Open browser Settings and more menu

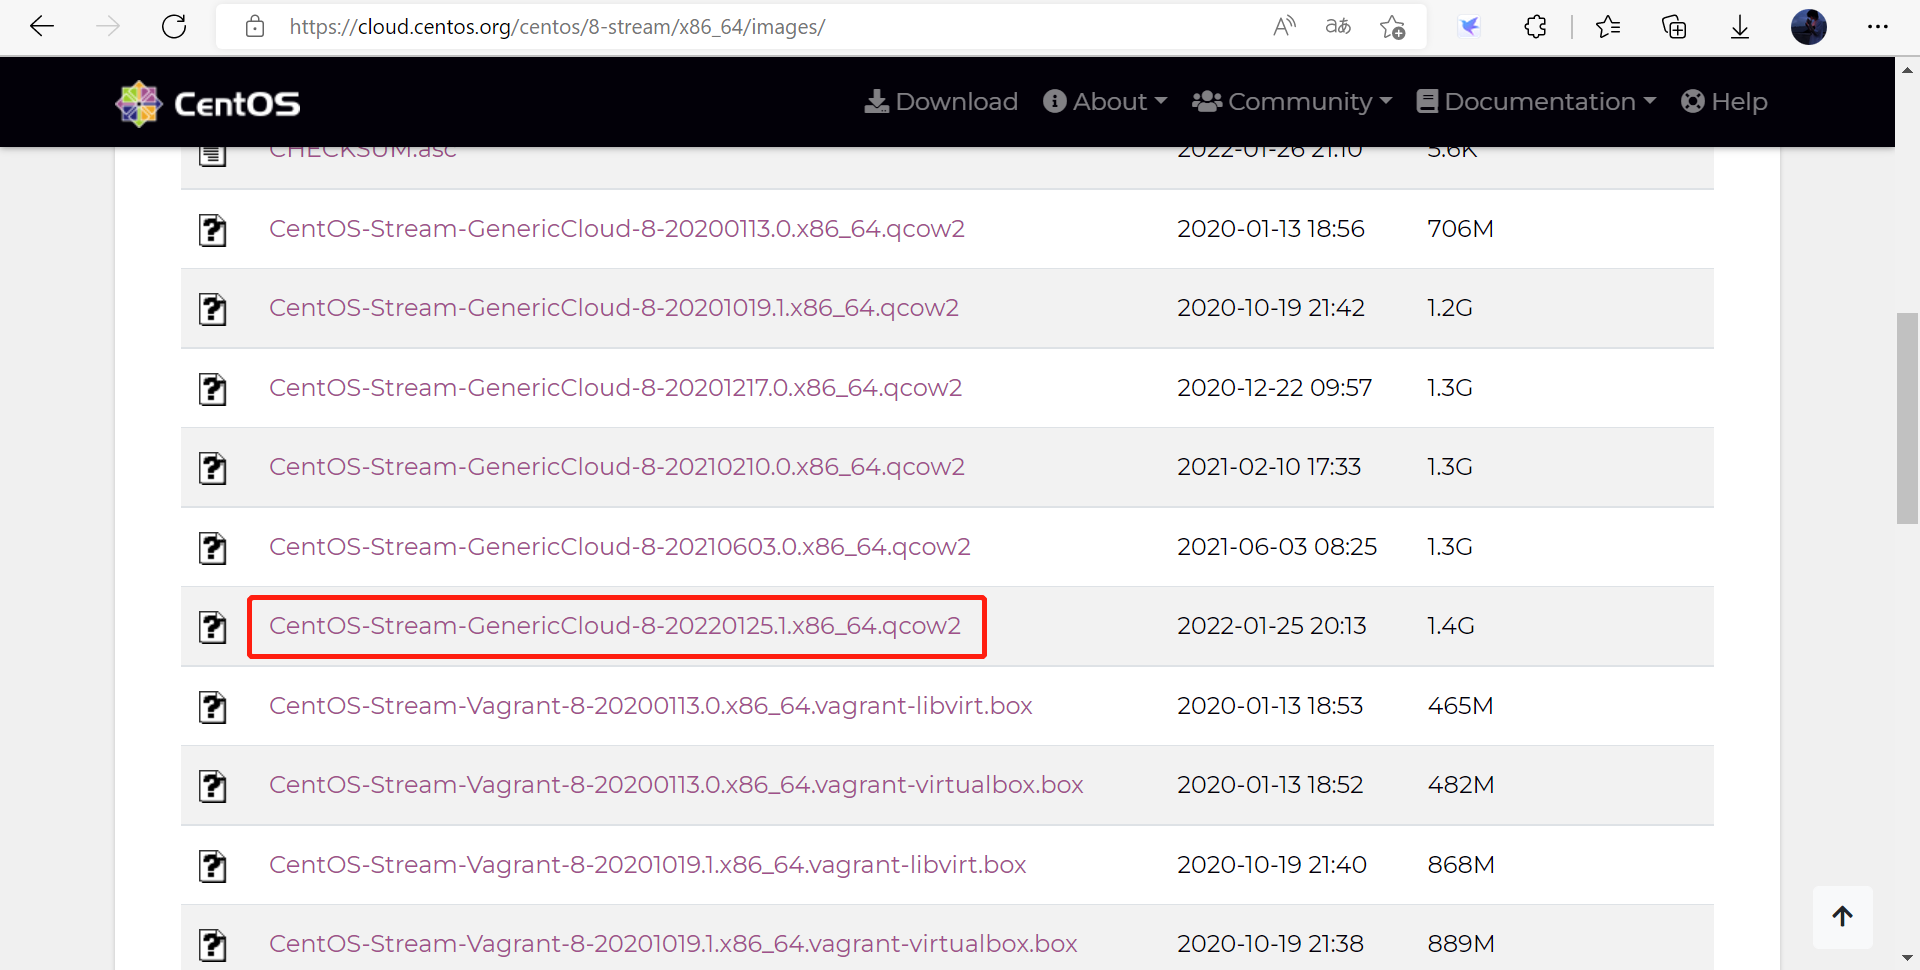pyautogui.click(x=1877, y=27)
